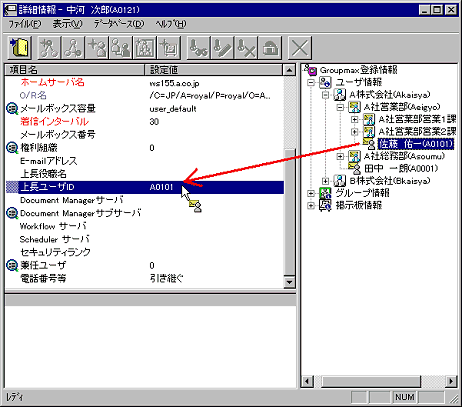Expand the B株式会社(Bkaisya) node
Screen dimensions: 462x407
point(325,181)
